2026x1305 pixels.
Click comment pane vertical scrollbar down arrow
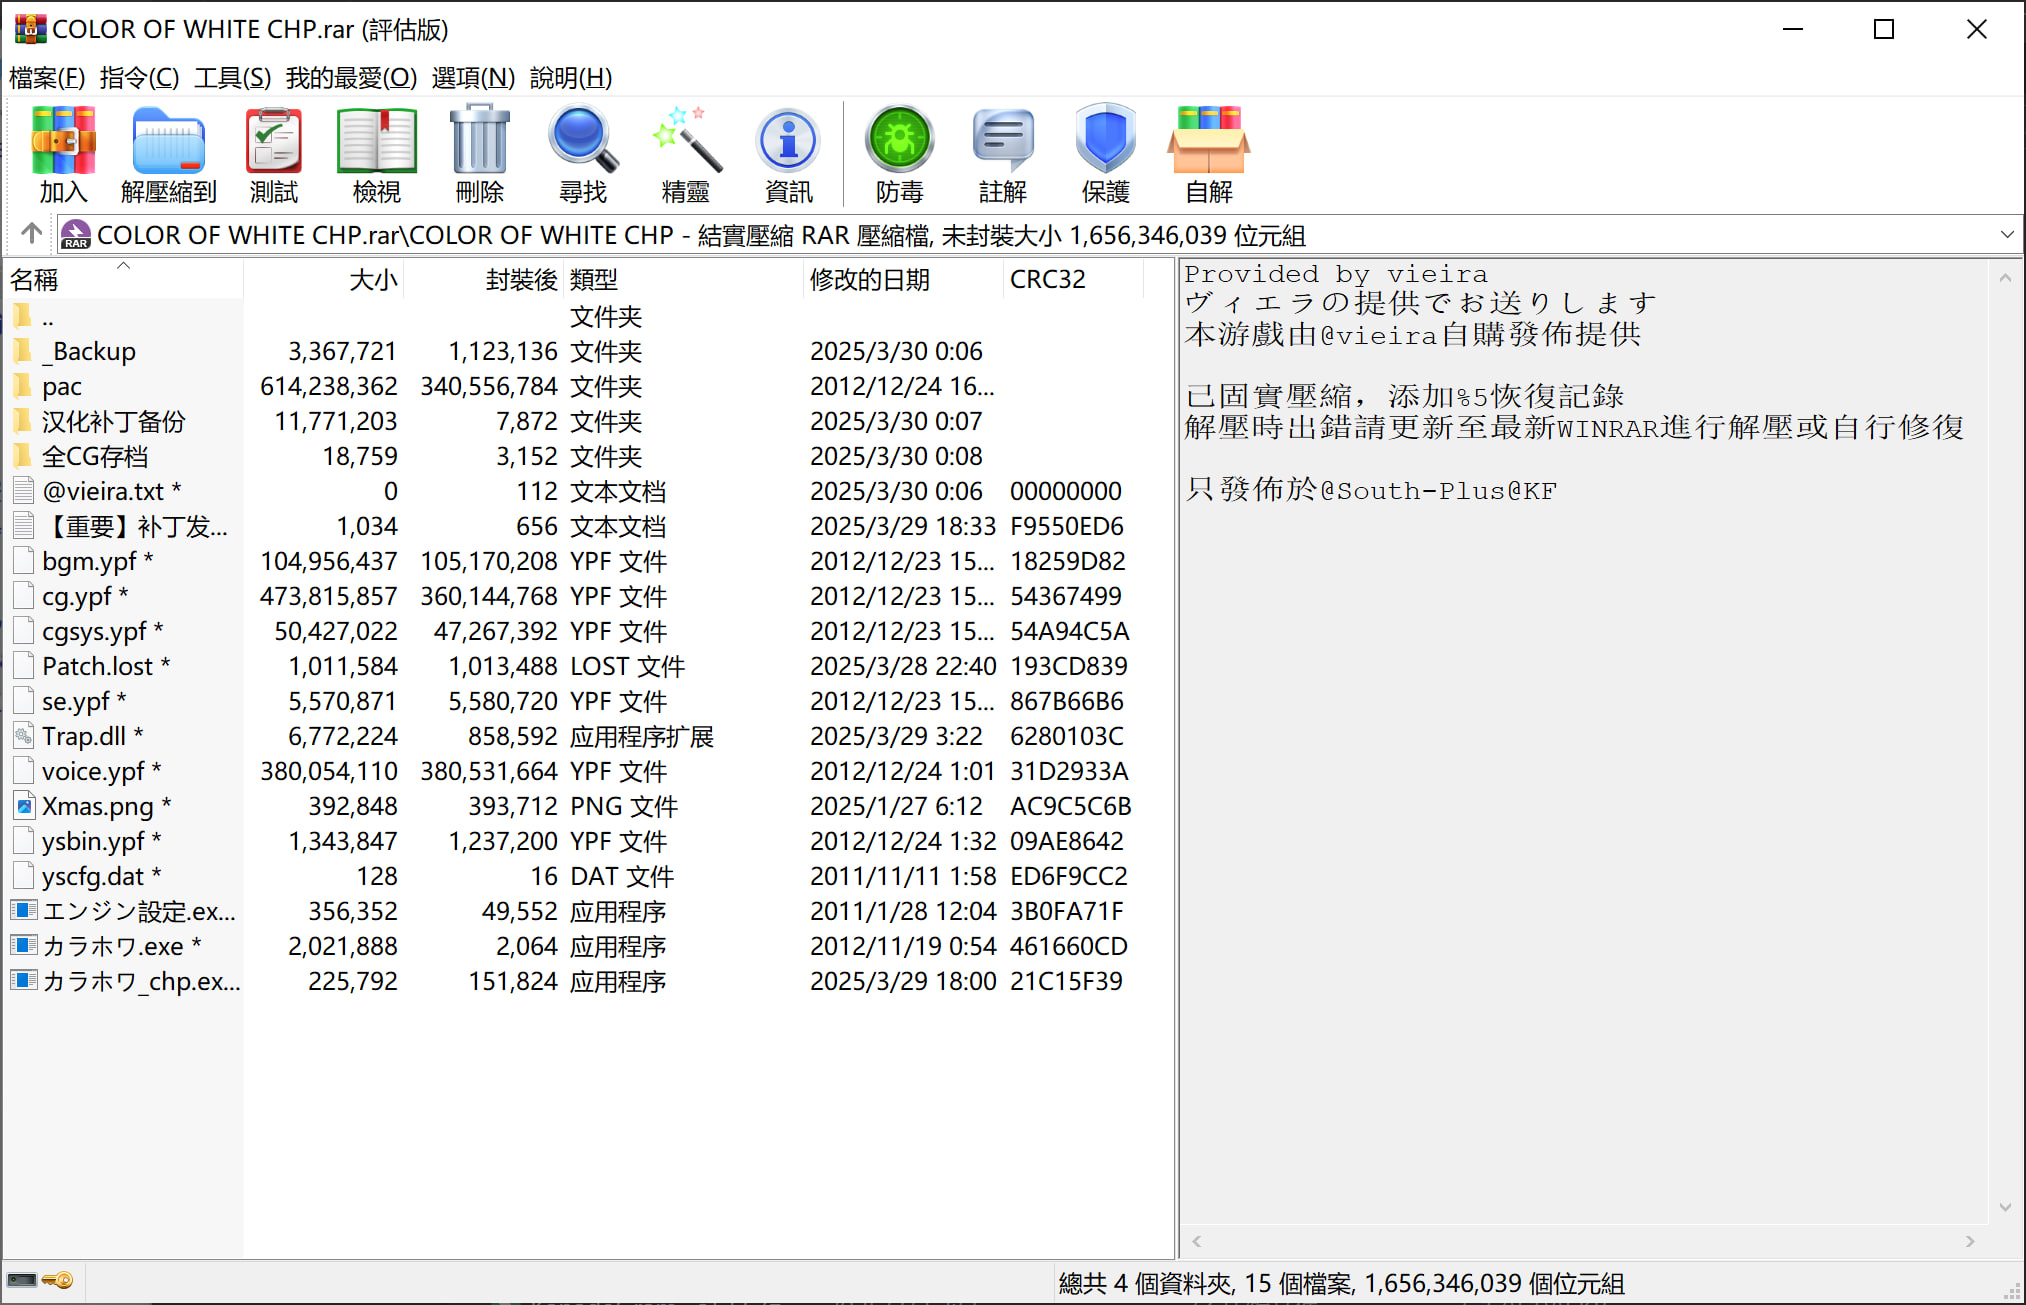2005,1208
